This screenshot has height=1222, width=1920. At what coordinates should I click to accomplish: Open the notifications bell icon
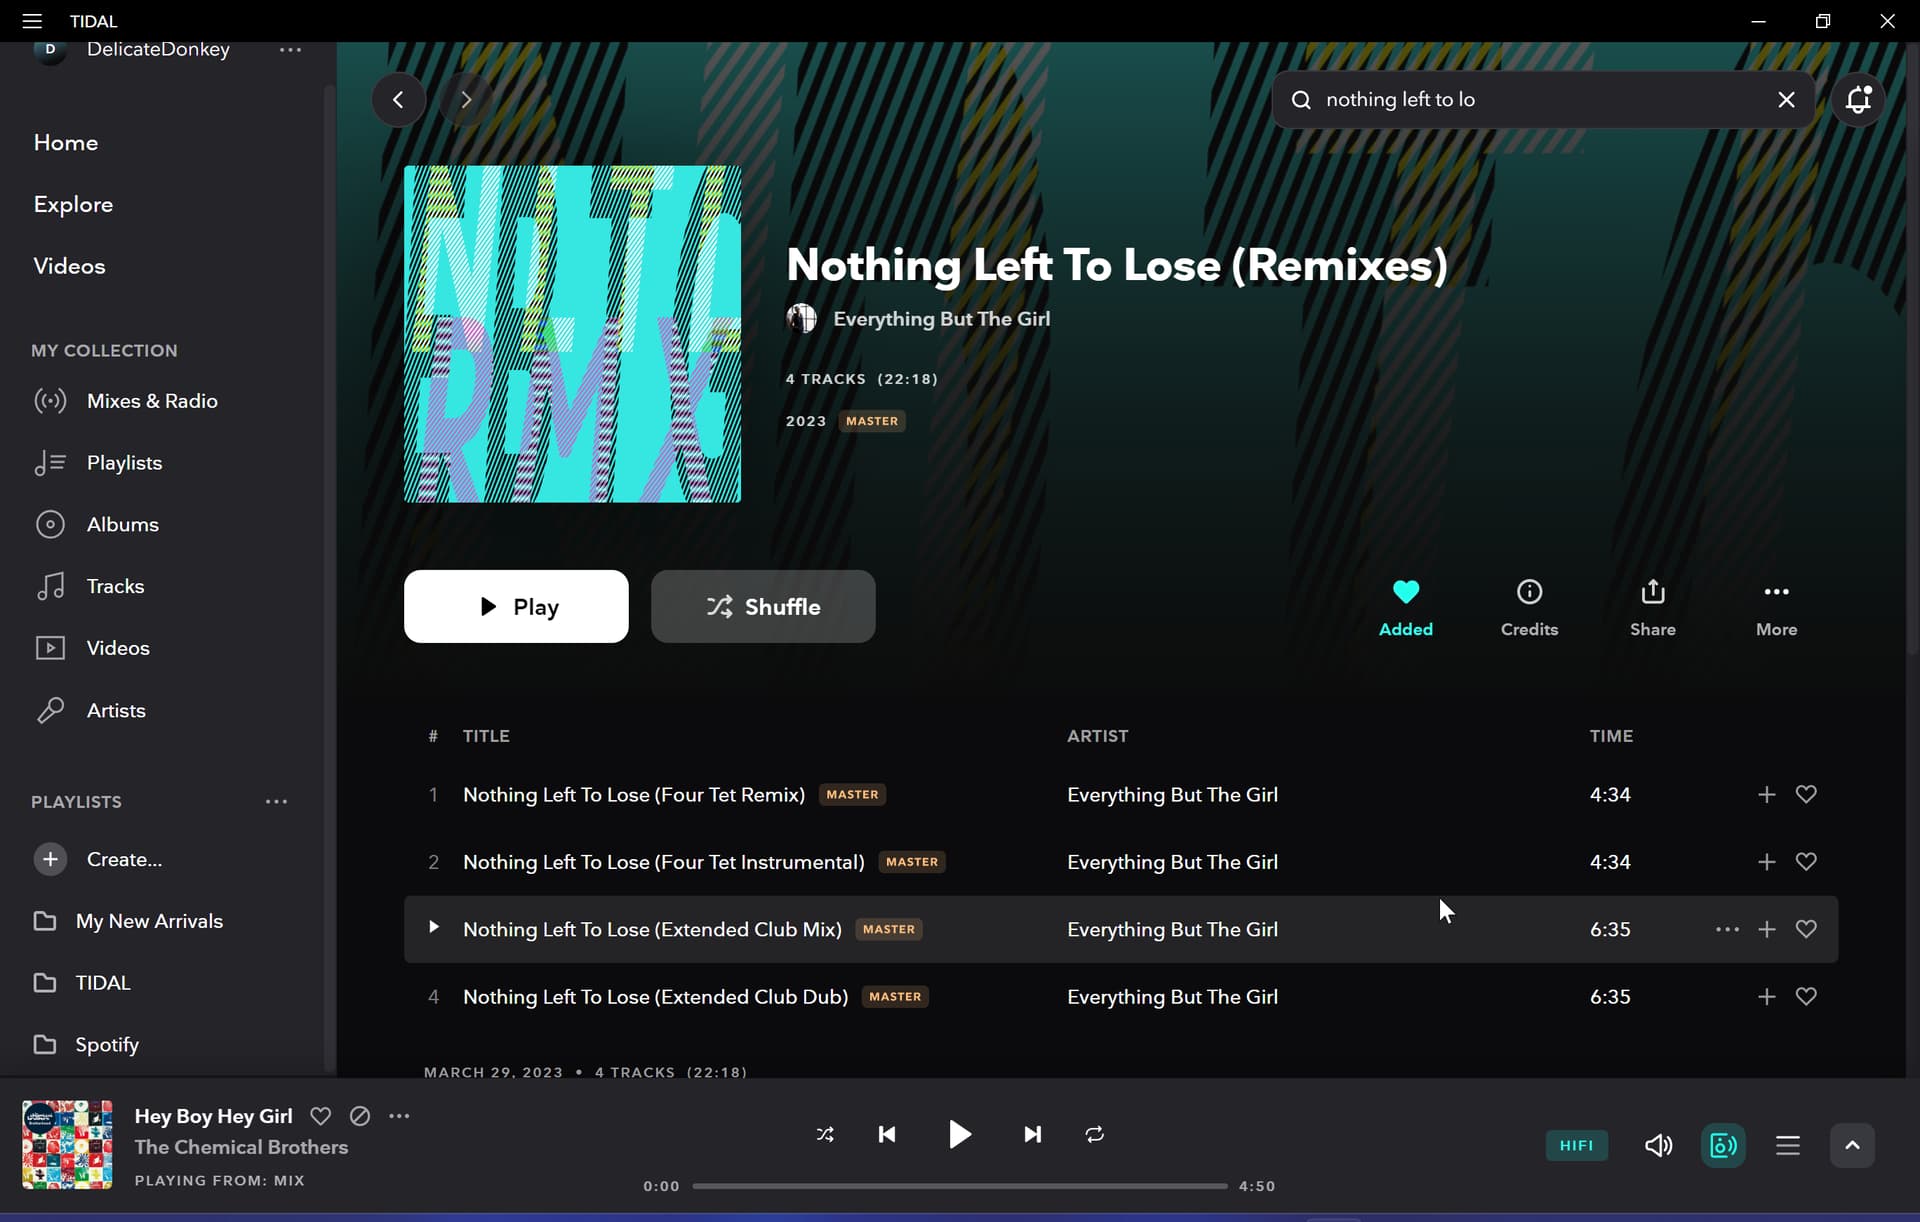(x=1858, y=99)
